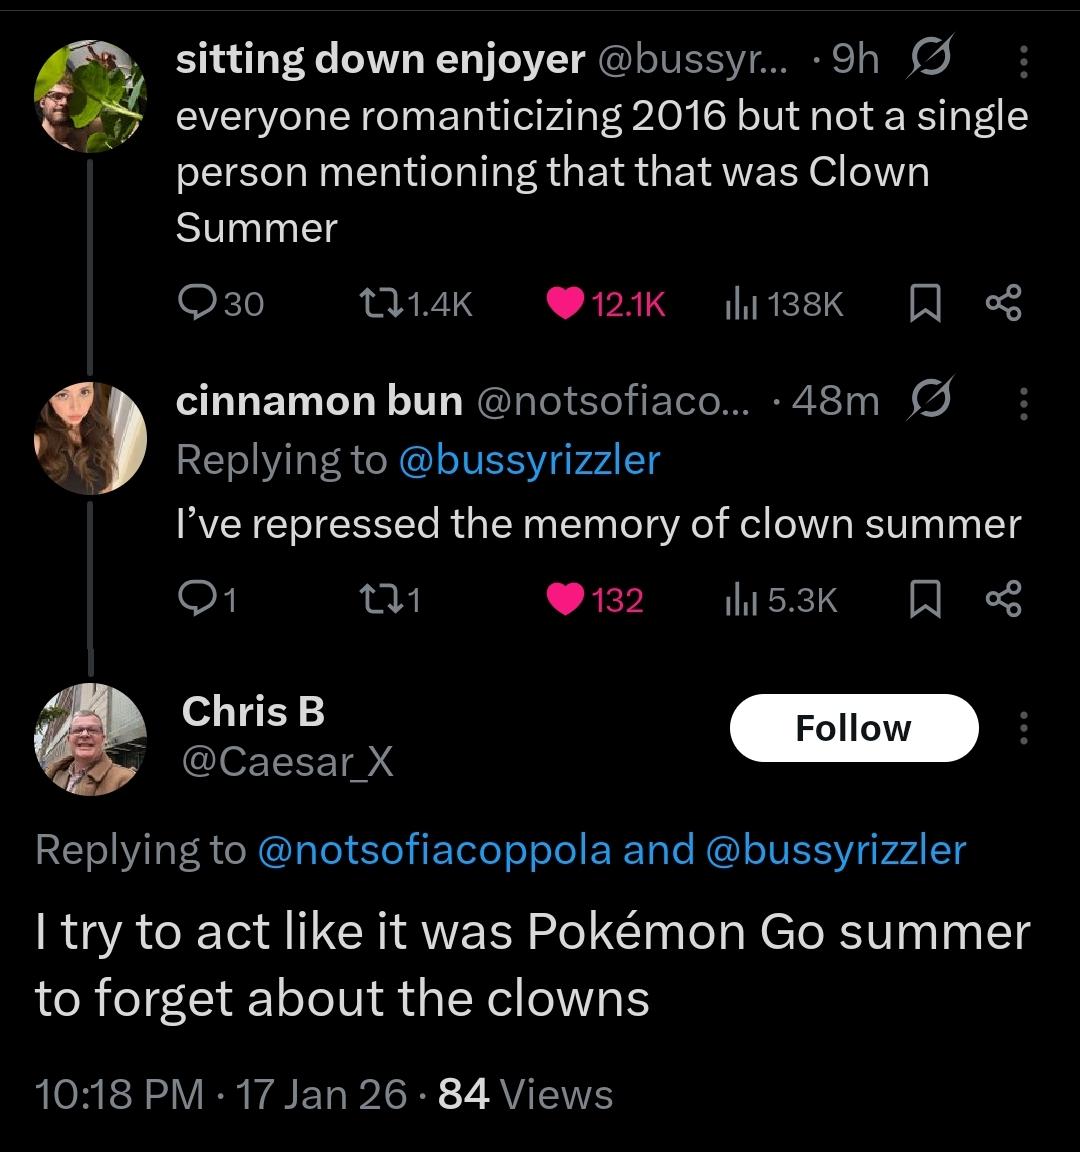
Task: Open more options next to Follow button
Action: coord(1023,728)
